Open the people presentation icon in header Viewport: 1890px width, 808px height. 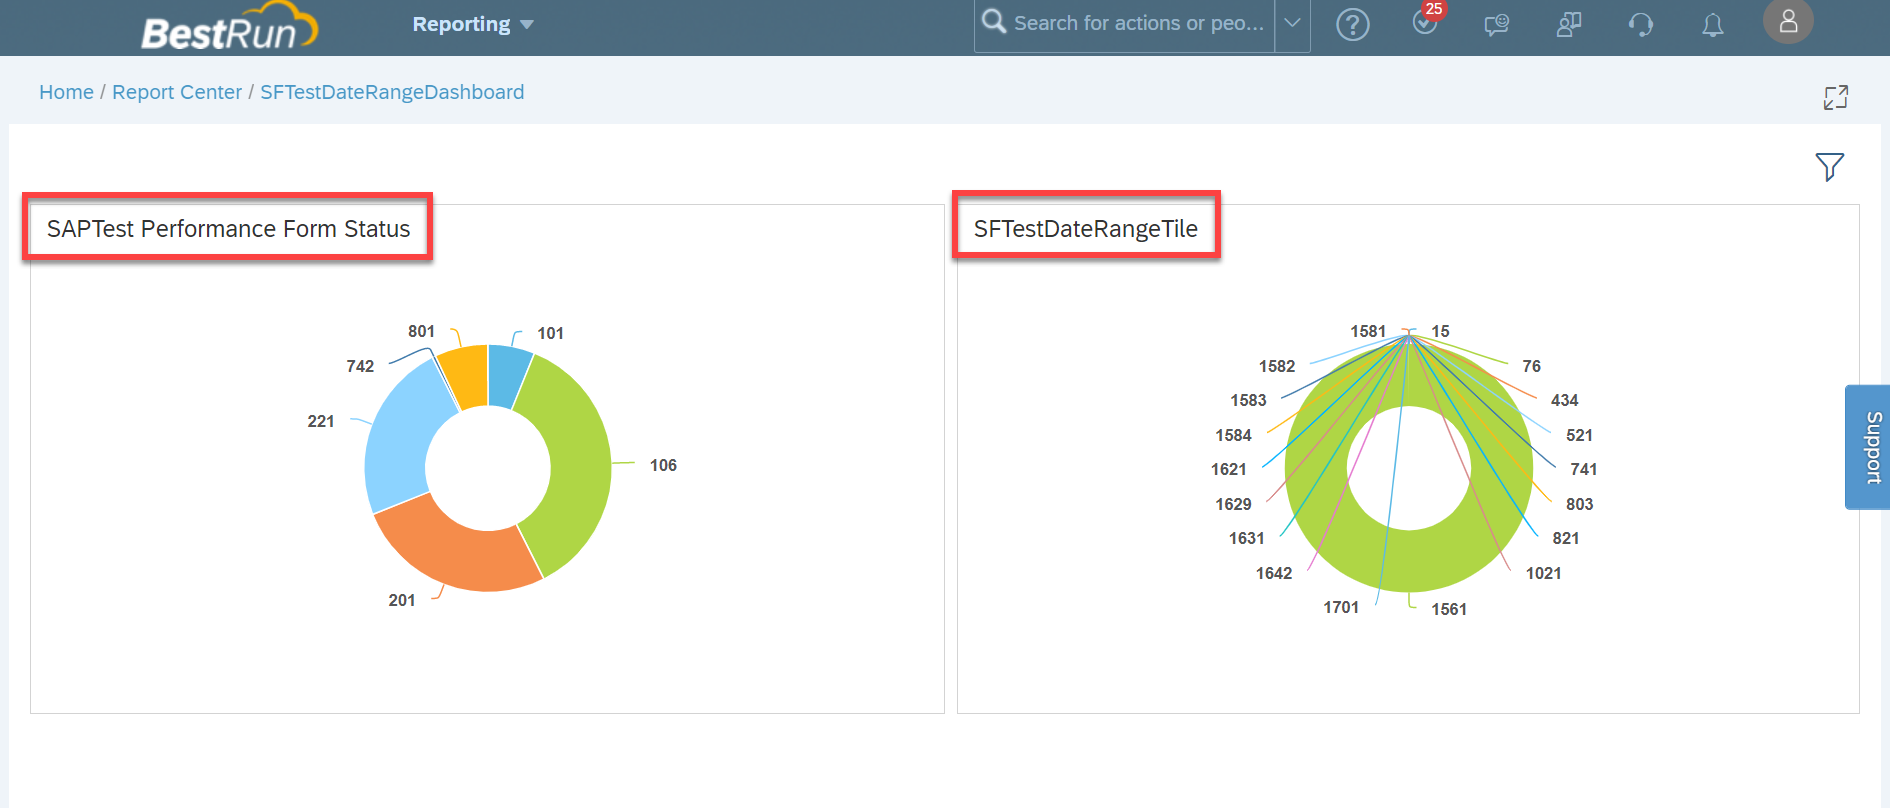(x=1569, y=24)
